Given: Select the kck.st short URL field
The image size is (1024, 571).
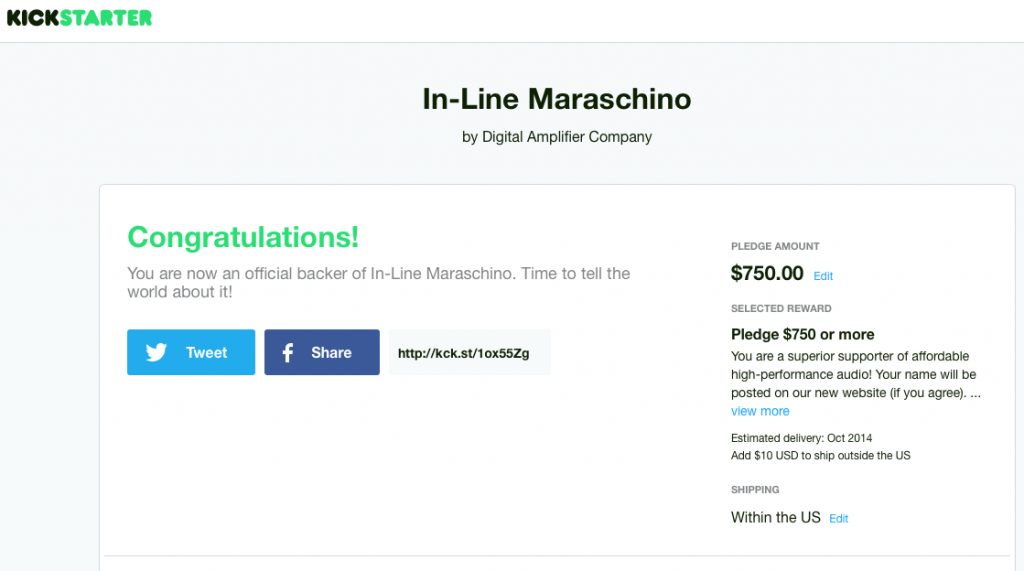Looking at the screenshot, I should (x=470, y=353).
